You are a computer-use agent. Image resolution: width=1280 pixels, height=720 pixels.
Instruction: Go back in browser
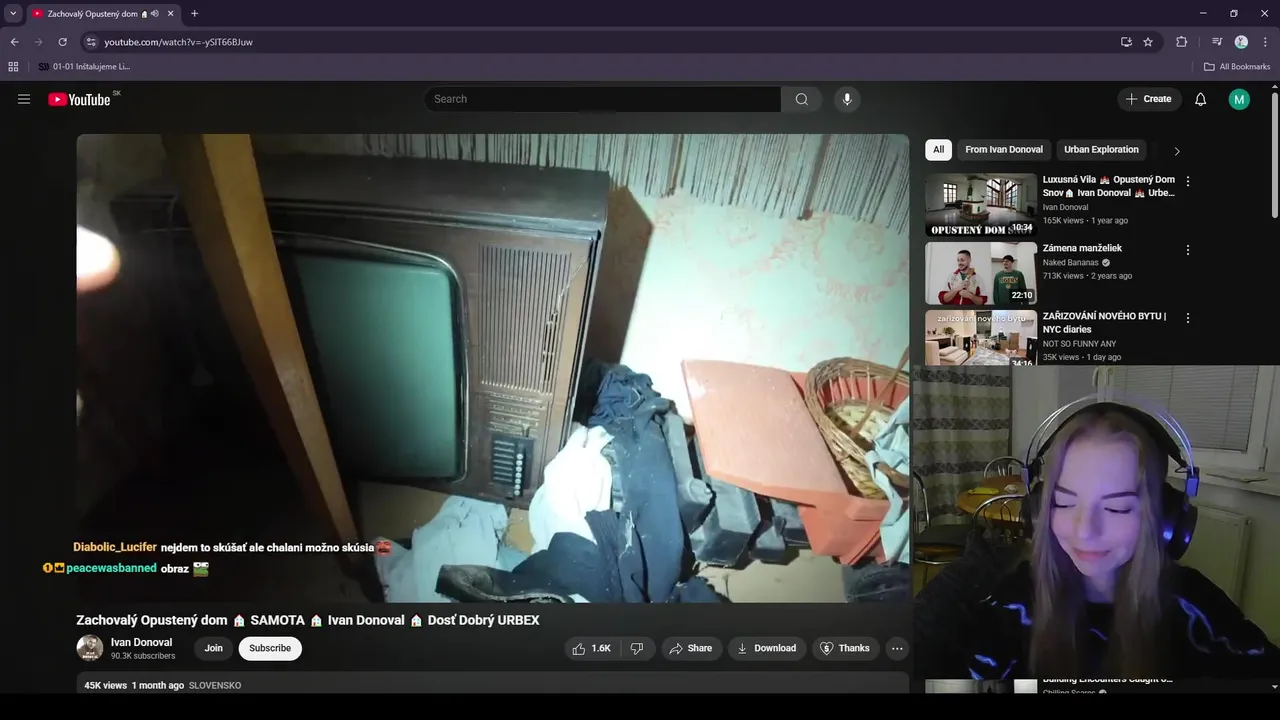point(14,42)
